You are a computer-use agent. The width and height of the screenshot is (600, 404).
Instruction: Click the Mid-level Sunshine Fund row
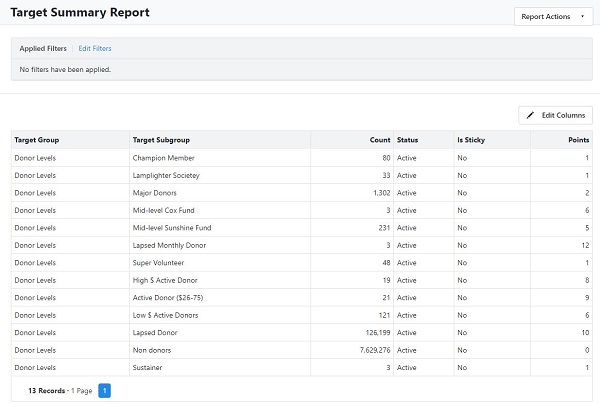[302, 228]
